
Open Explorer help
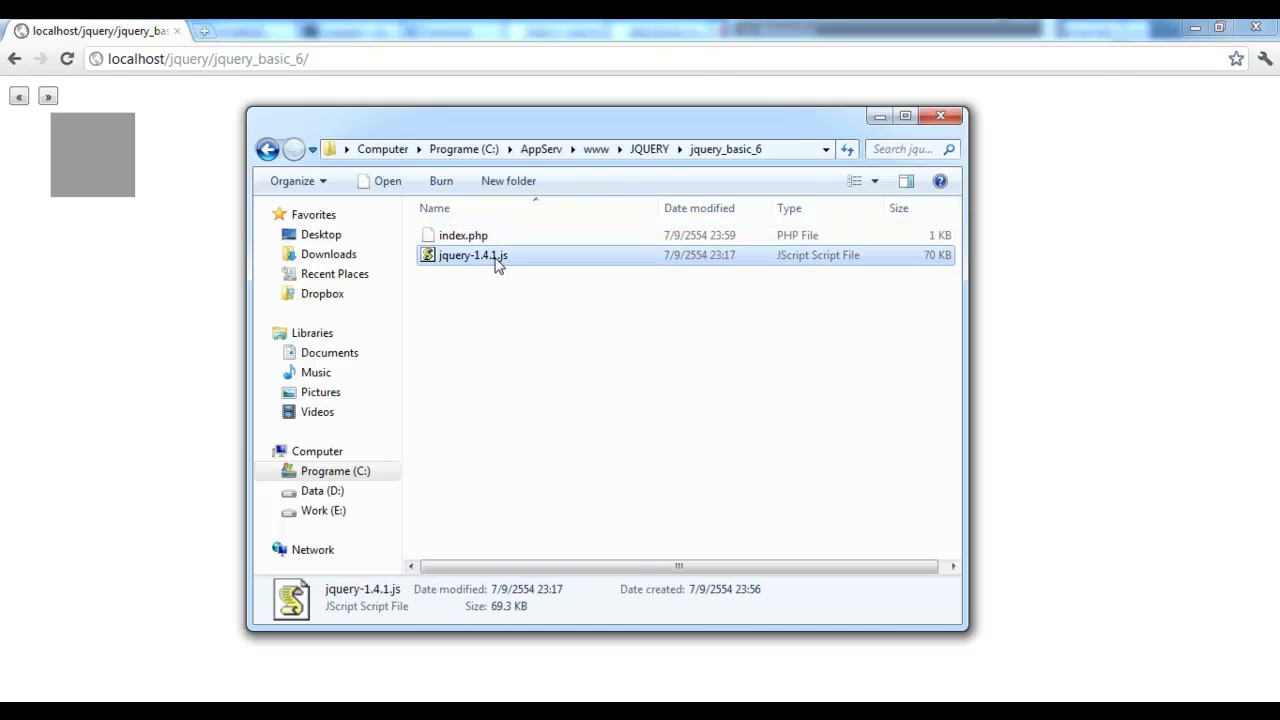[940, 181]
